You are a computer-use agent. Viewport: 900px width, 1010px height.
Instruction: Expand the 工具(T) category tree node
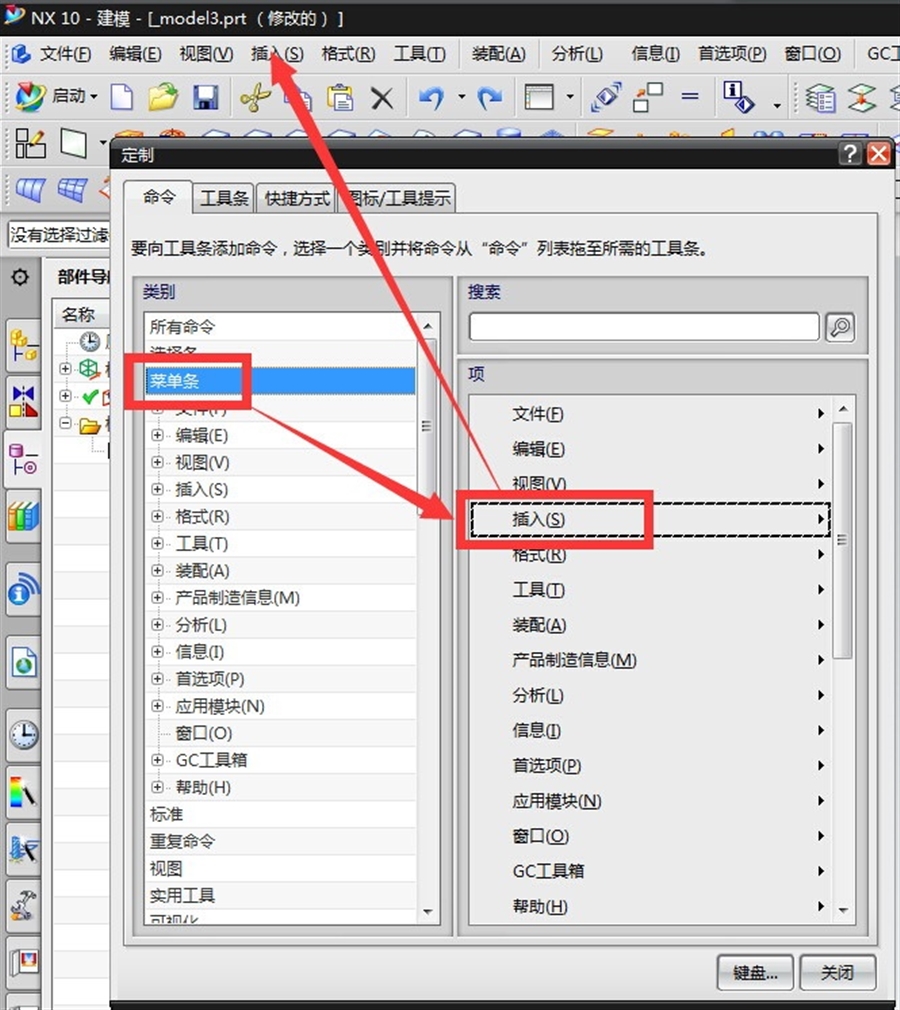click(x=157, y=544)
